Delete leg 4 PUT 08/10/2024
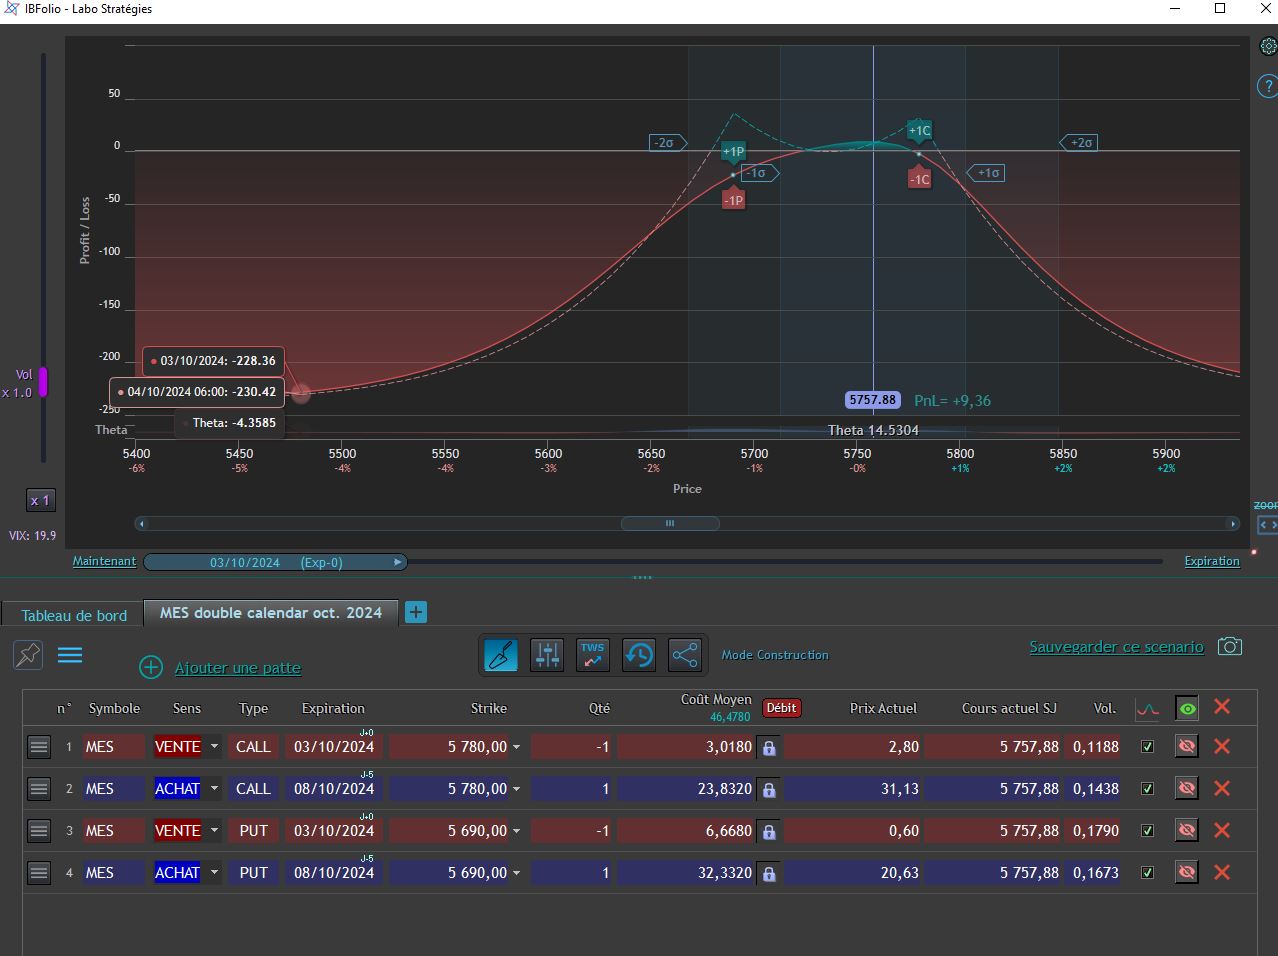Viewport: 1278px width, 956px height. tap(1222, 872)
